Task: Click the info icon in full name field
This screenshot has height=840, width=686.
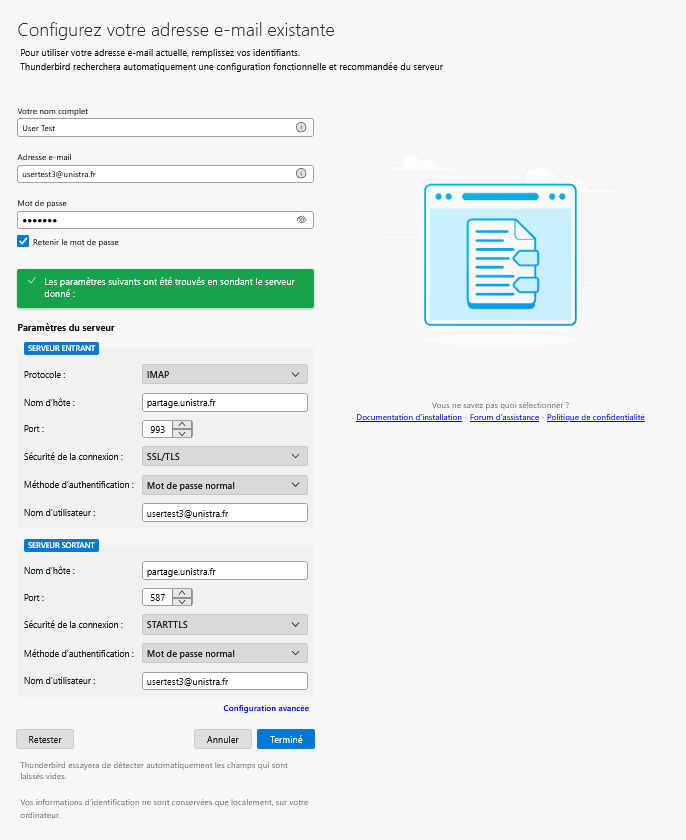Action: tap(301, 128)
